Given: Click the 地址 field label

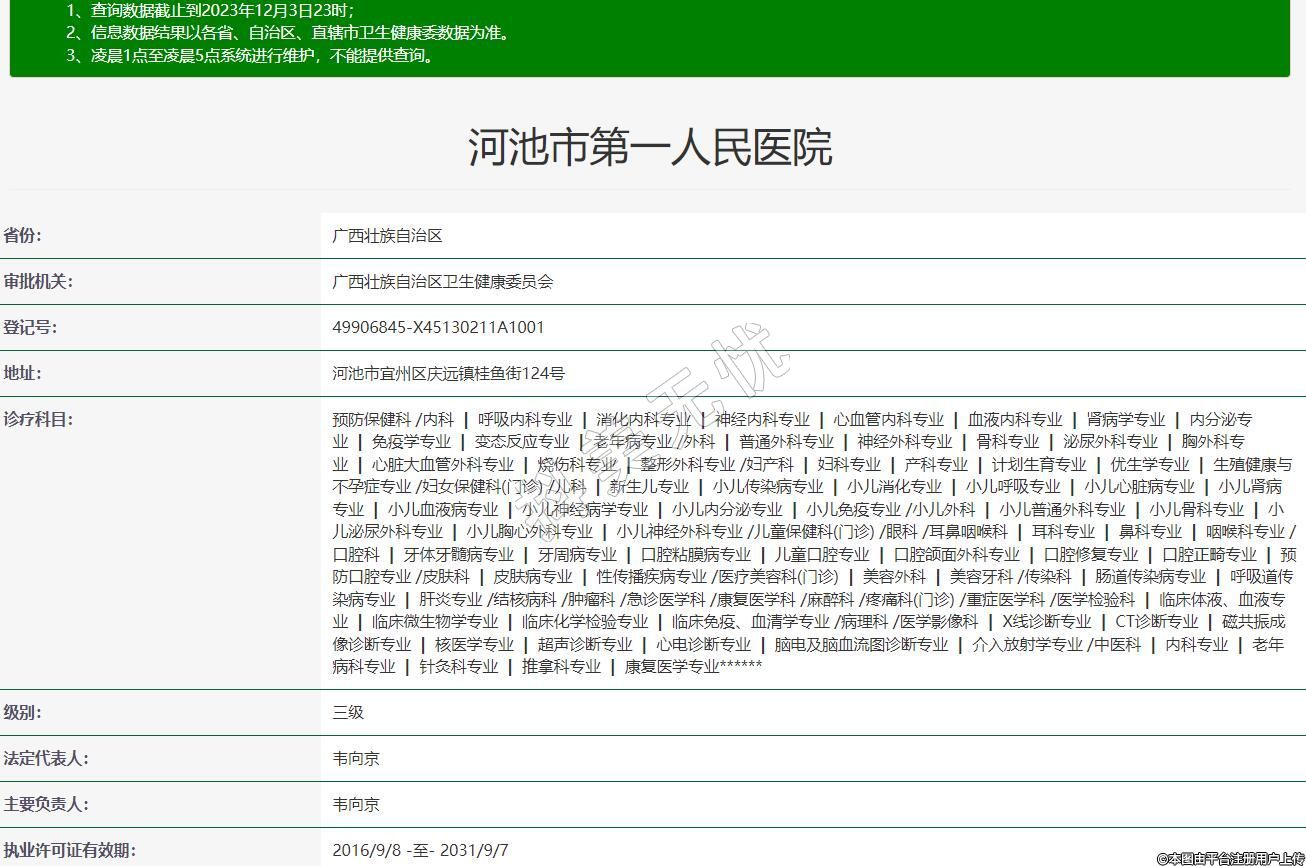Looking at the screenshot, I should 23,374.
